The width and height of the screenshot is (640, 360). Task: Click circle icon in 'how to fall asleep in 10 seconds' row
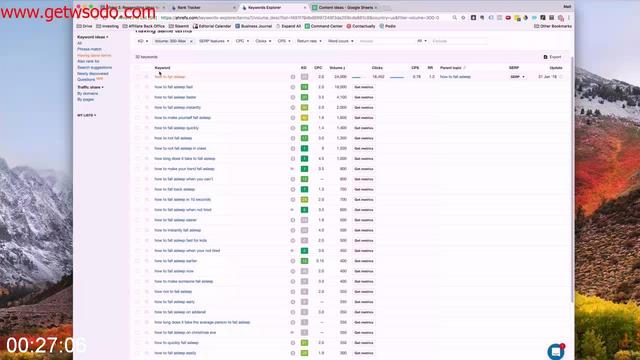coord(293,200)
